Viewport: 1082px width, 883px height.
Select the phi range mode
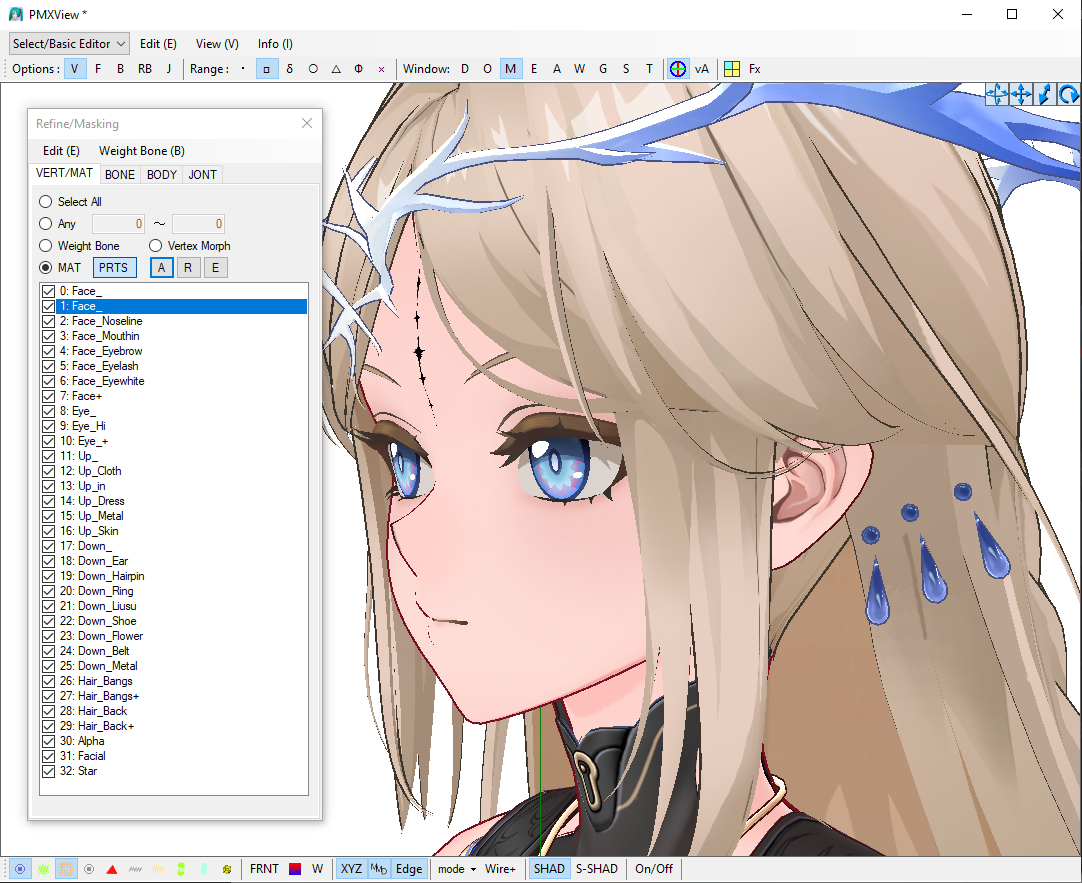point(359,69)
